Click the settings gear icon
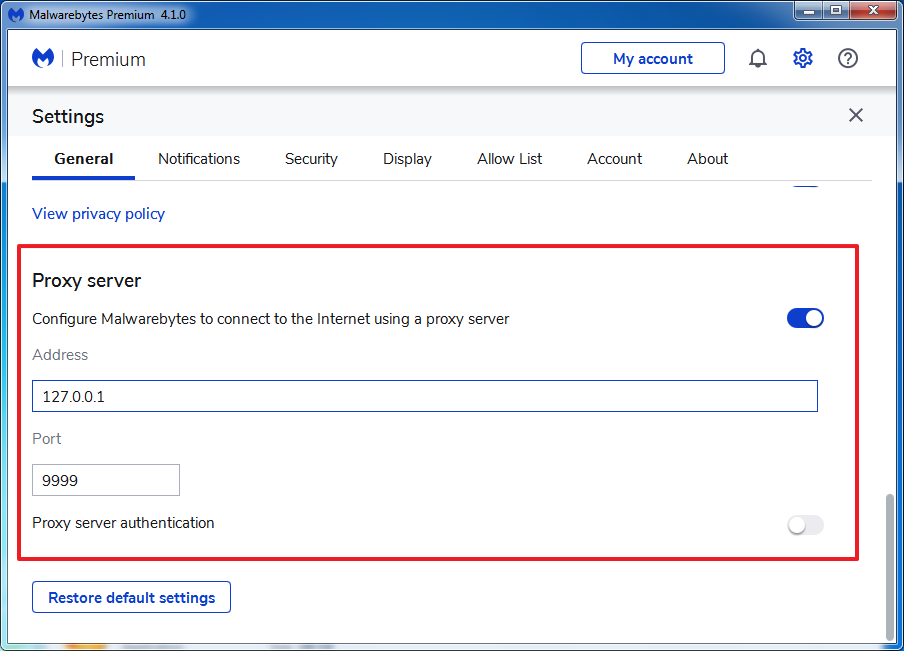Screen dimensions: 904x651 coord(803,58)
